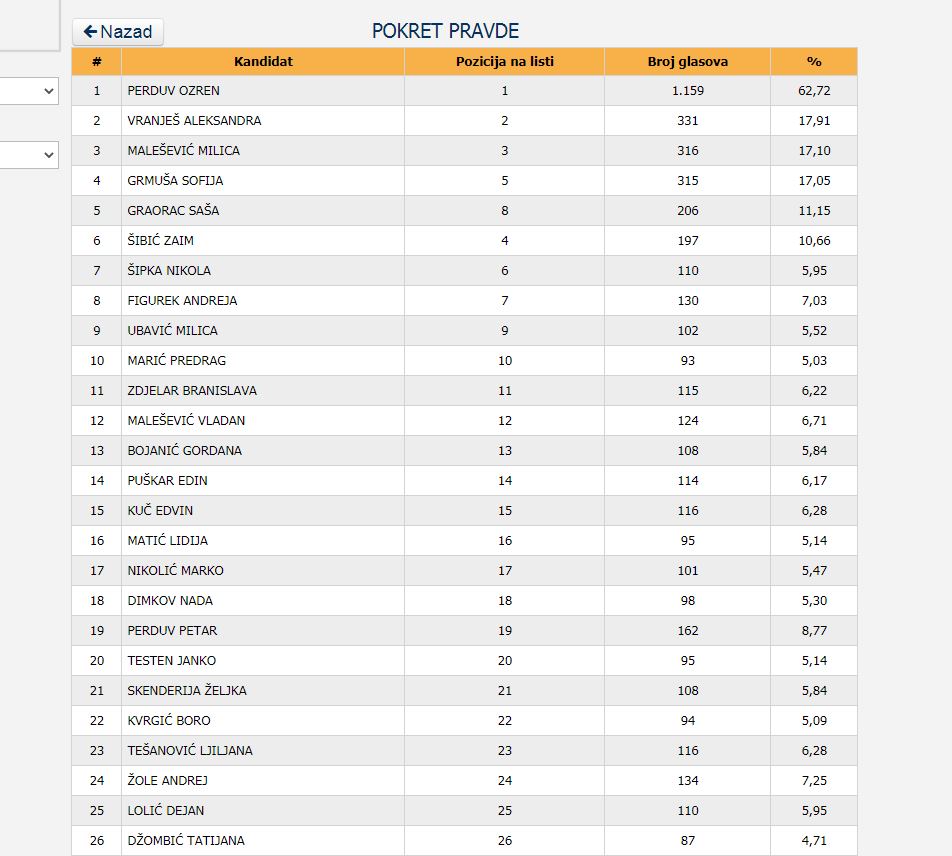Select the % column header
This screenshot has width=952, height=856.
[813, 62]
